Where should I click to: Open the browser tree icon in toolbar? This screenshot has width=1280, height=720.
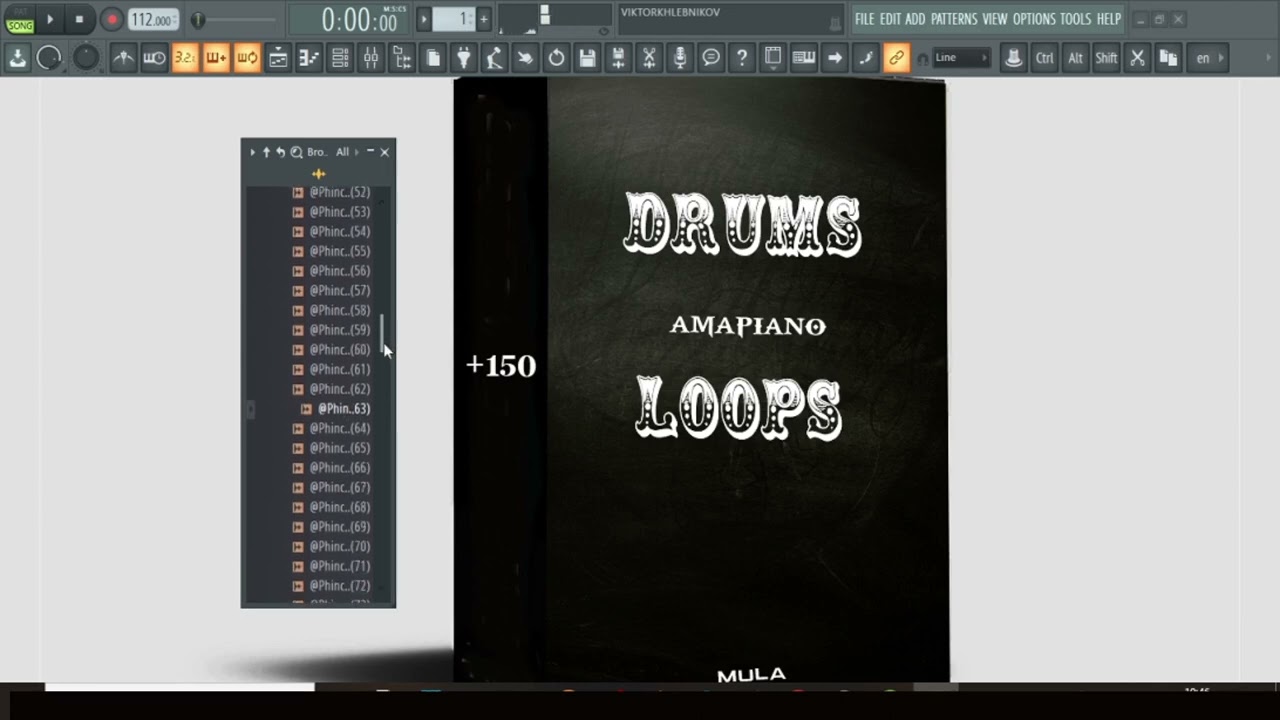(x=402, y=58)
